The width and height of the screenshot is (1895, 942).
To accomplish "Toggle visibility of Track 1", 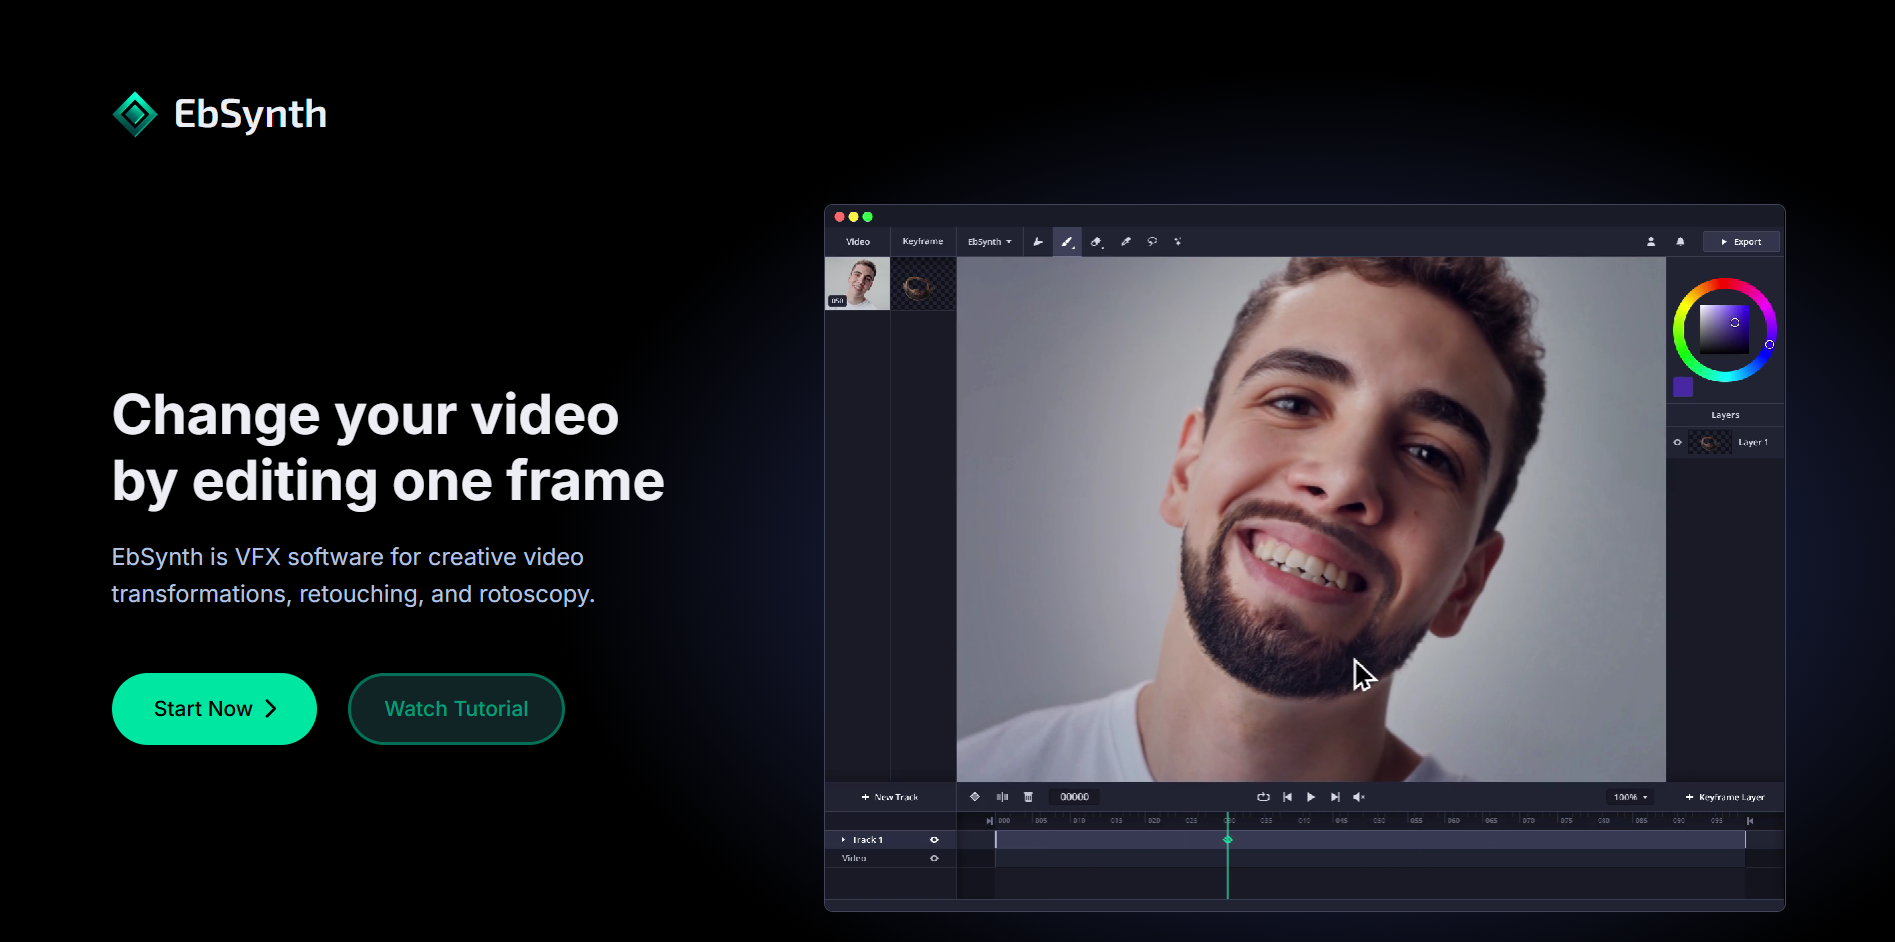I will click(934, 840).
